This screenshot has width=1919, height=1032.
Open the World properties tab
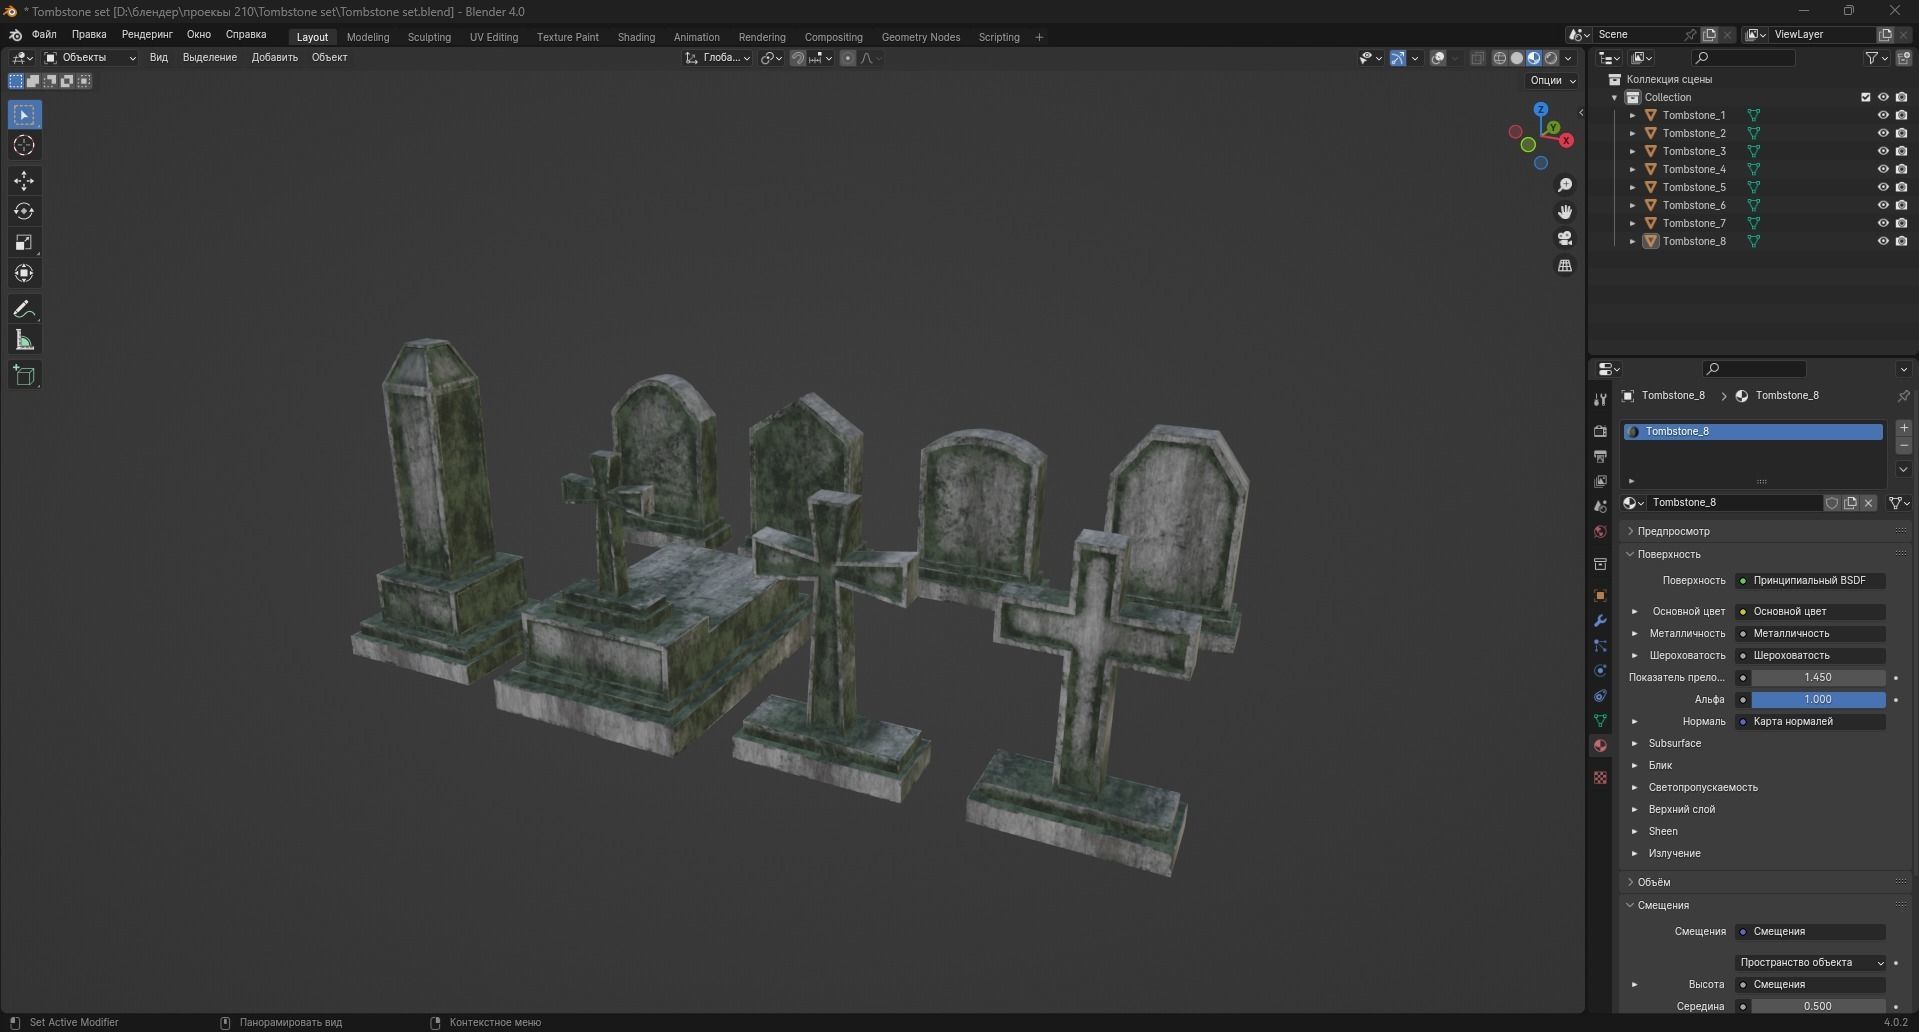1600,532
